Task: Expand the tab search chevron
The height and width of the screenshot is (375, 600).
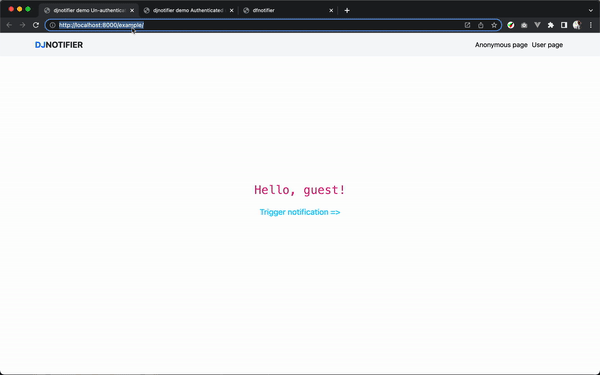Action: coord(590,10)
